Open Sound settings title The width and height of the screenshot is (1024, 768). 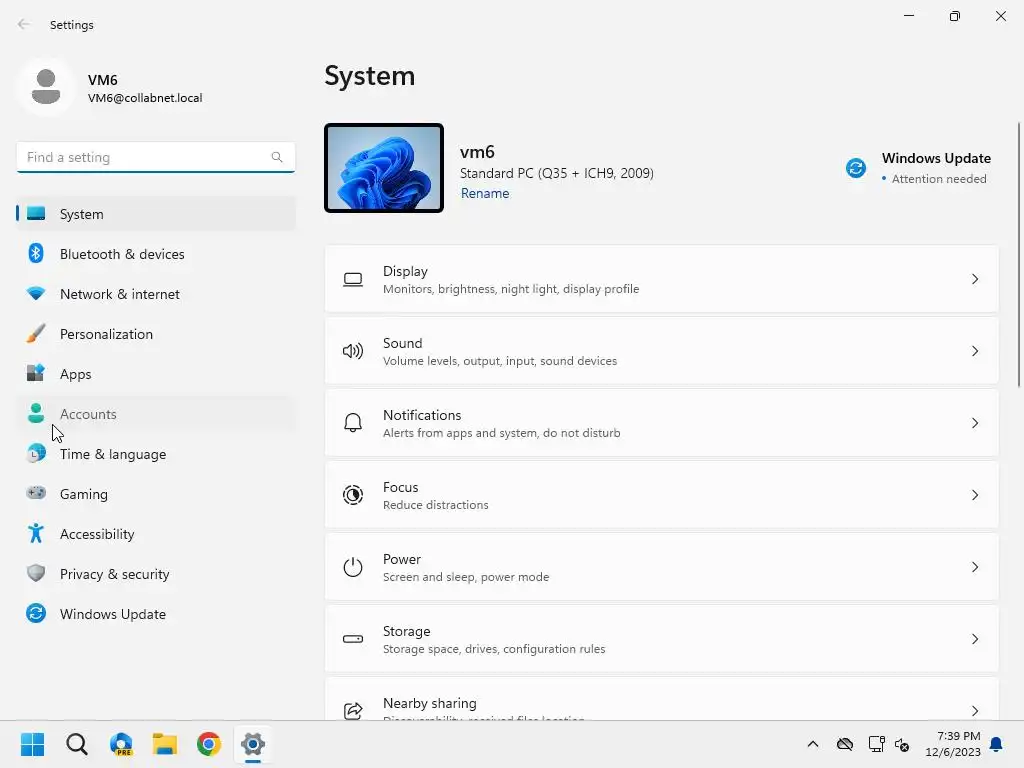402,343
